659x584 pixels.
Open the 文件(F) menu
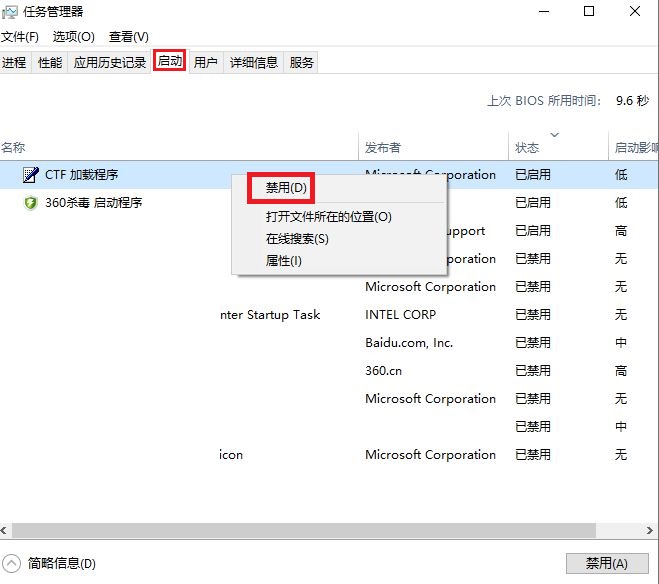pyautogui.click(x=20, y=37)
